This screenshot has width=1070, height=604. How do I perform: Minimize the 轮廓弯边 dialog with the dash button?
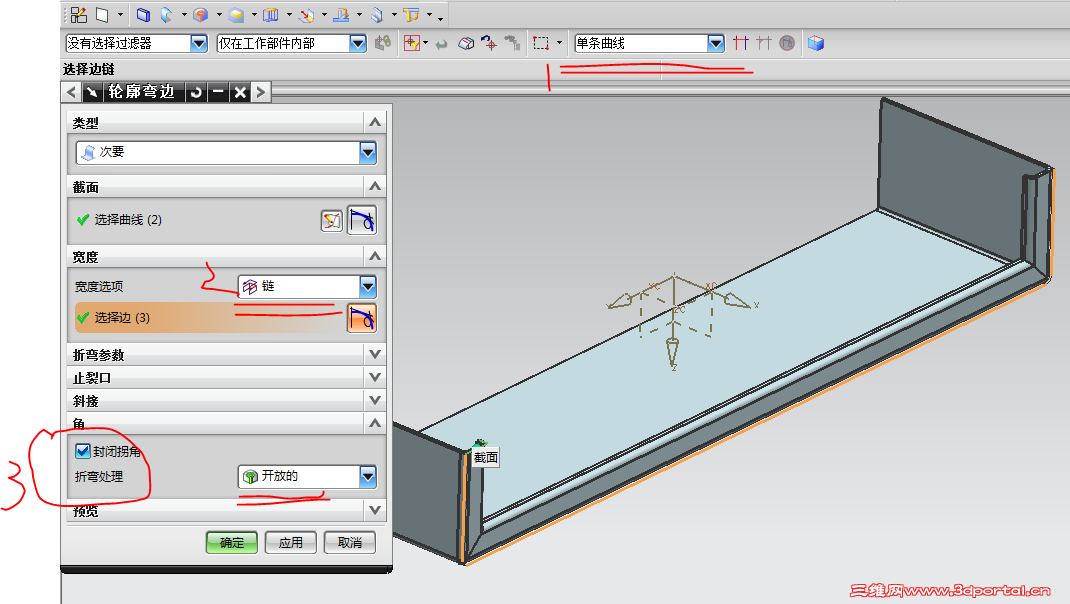[x=218, y=92]
